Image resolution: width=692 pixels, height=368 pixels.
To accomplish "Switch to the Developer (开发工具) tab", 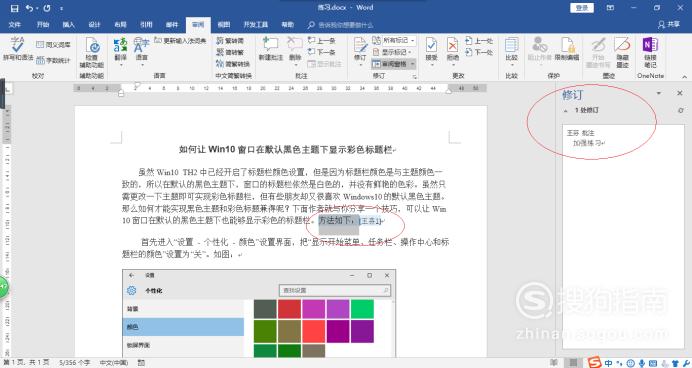I will [256, 25].
